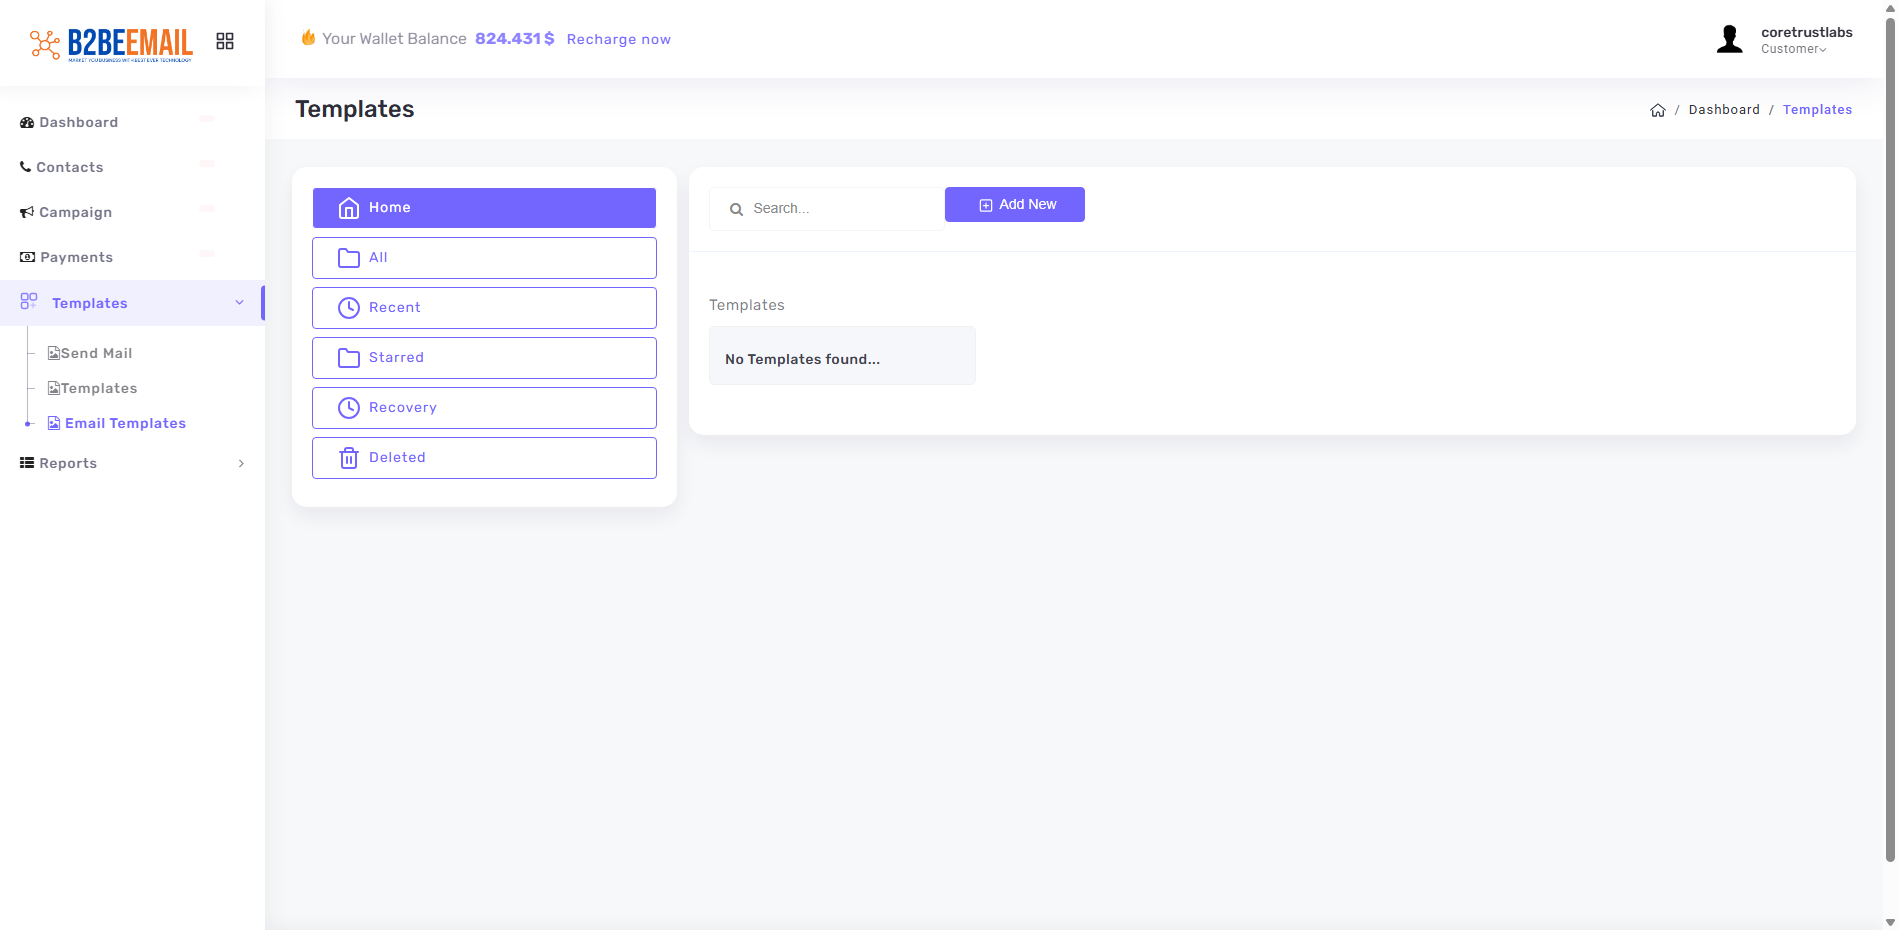
Task: Click the wallet flame icon
Action: (308, 38)
